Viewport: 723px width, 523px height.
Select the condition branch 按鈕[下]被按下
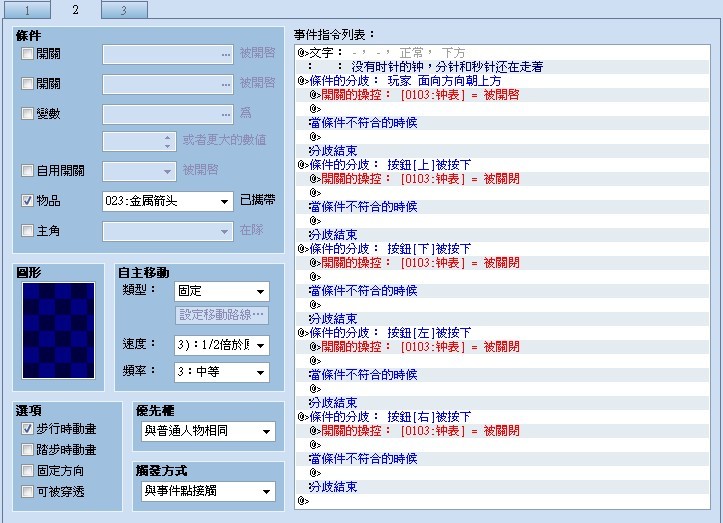click(x=503, y=249)
